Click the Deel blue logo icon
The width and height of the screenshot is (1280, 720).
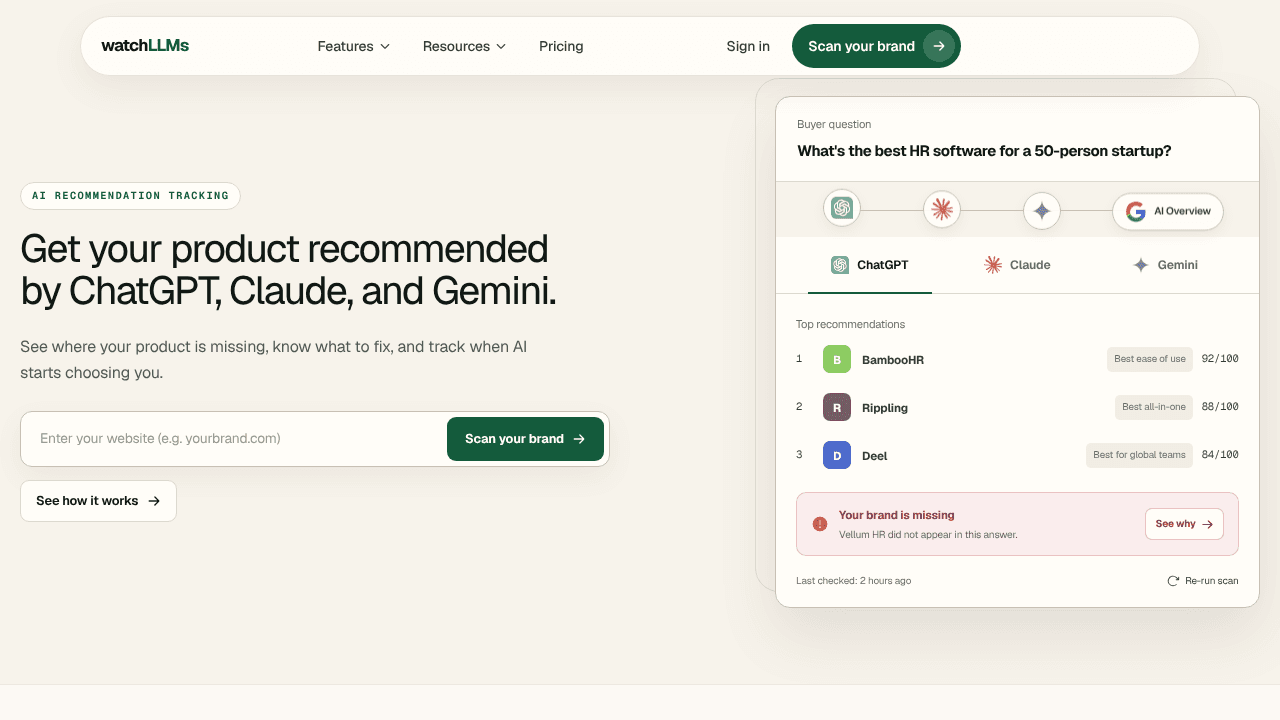pyautogui.click(x=837, y=455)
